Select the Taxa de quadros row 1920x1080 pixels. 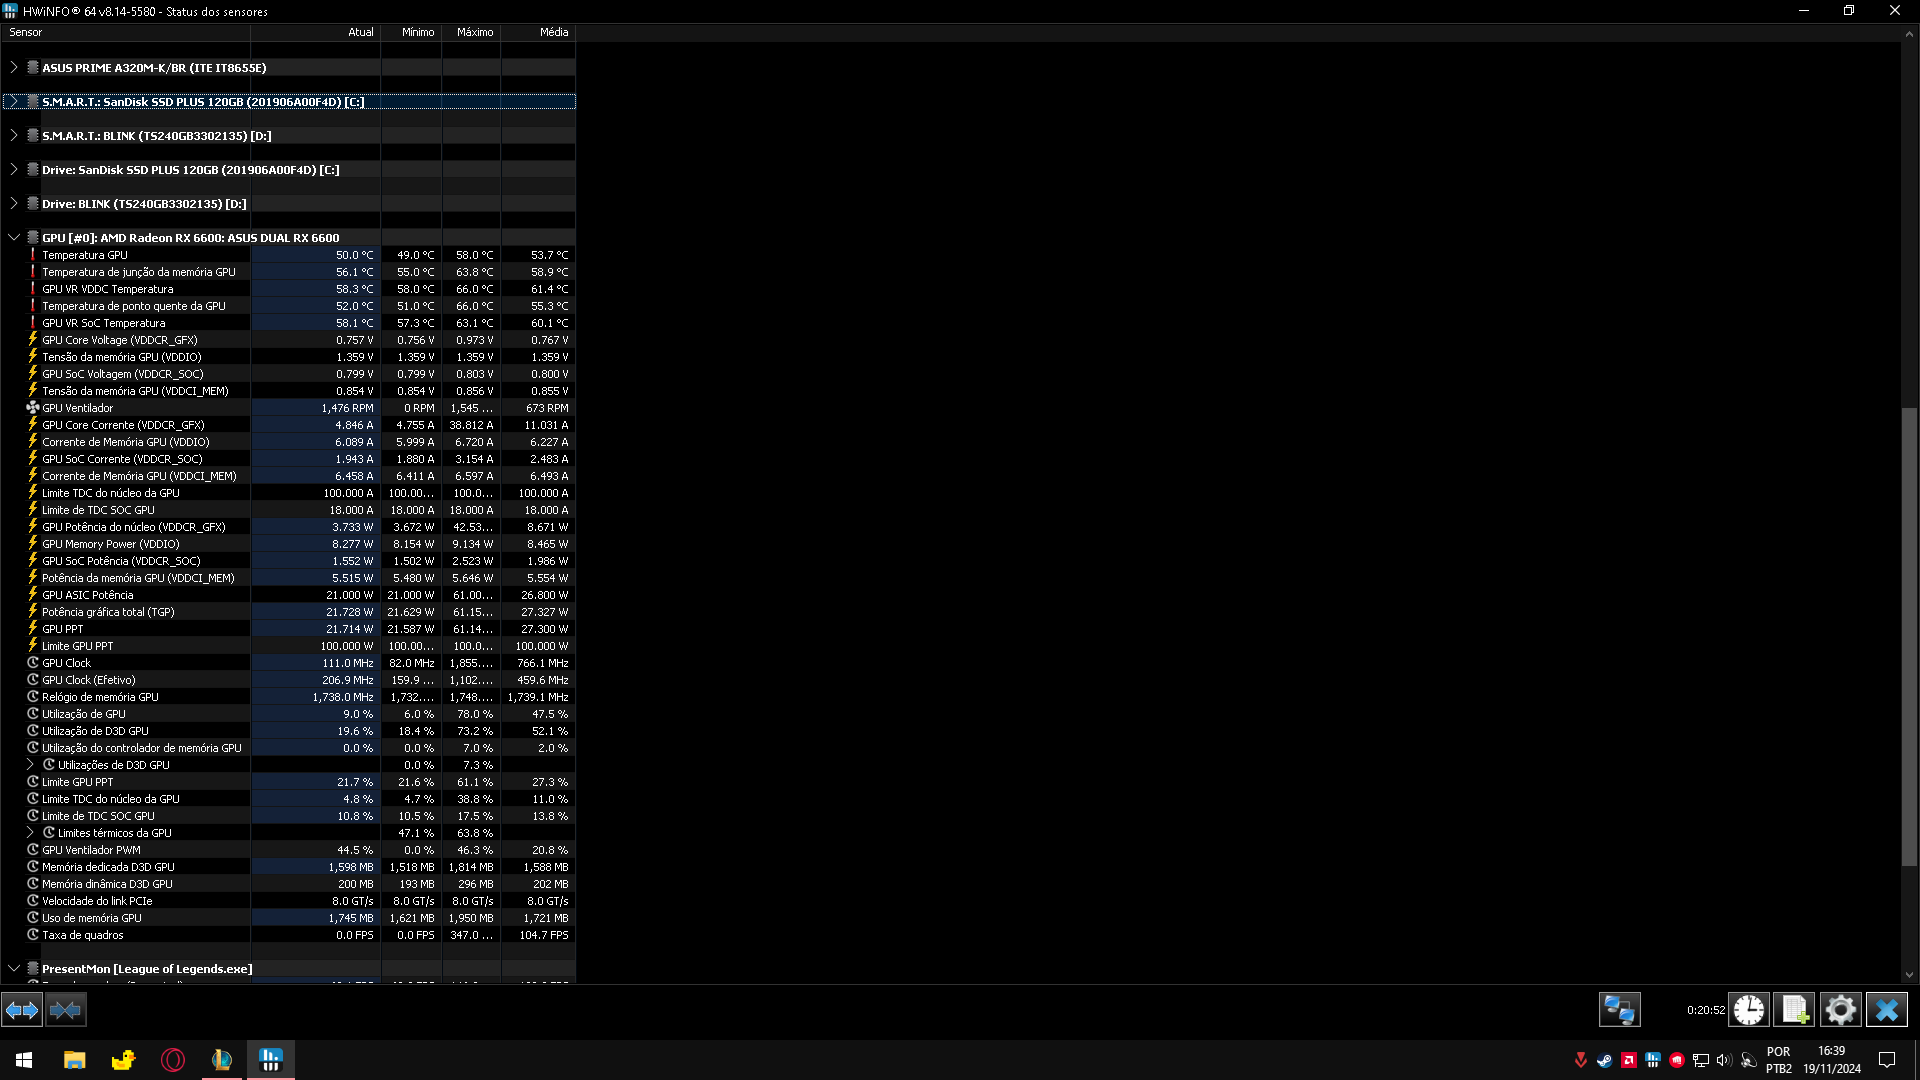click(83, 935)
